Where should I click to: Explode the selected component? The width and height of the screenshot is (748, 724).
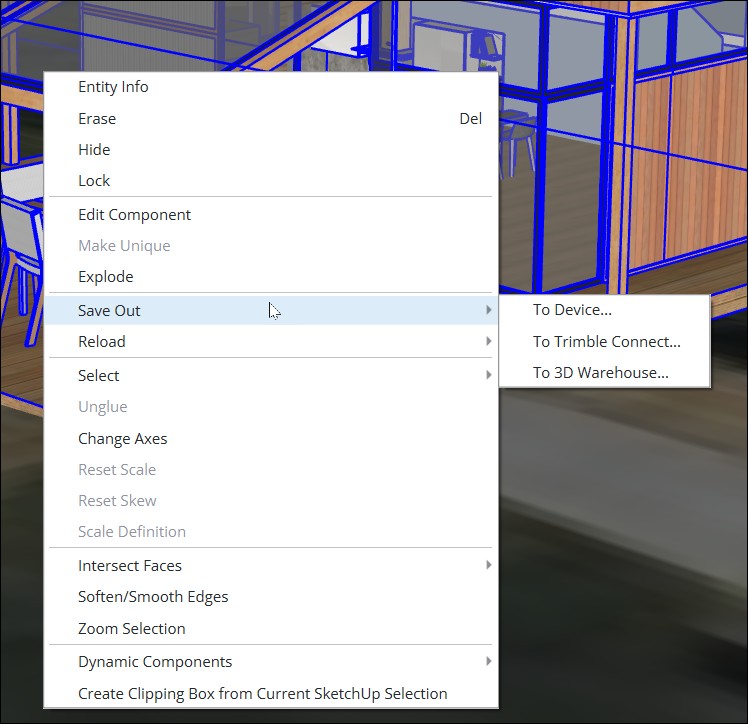click(x=105, y=277)
